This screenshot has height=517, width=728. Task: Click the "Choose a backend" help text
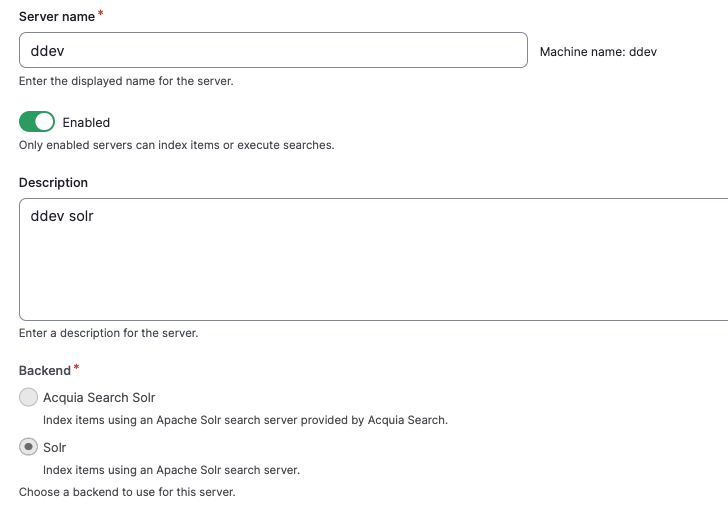(127, 492)
